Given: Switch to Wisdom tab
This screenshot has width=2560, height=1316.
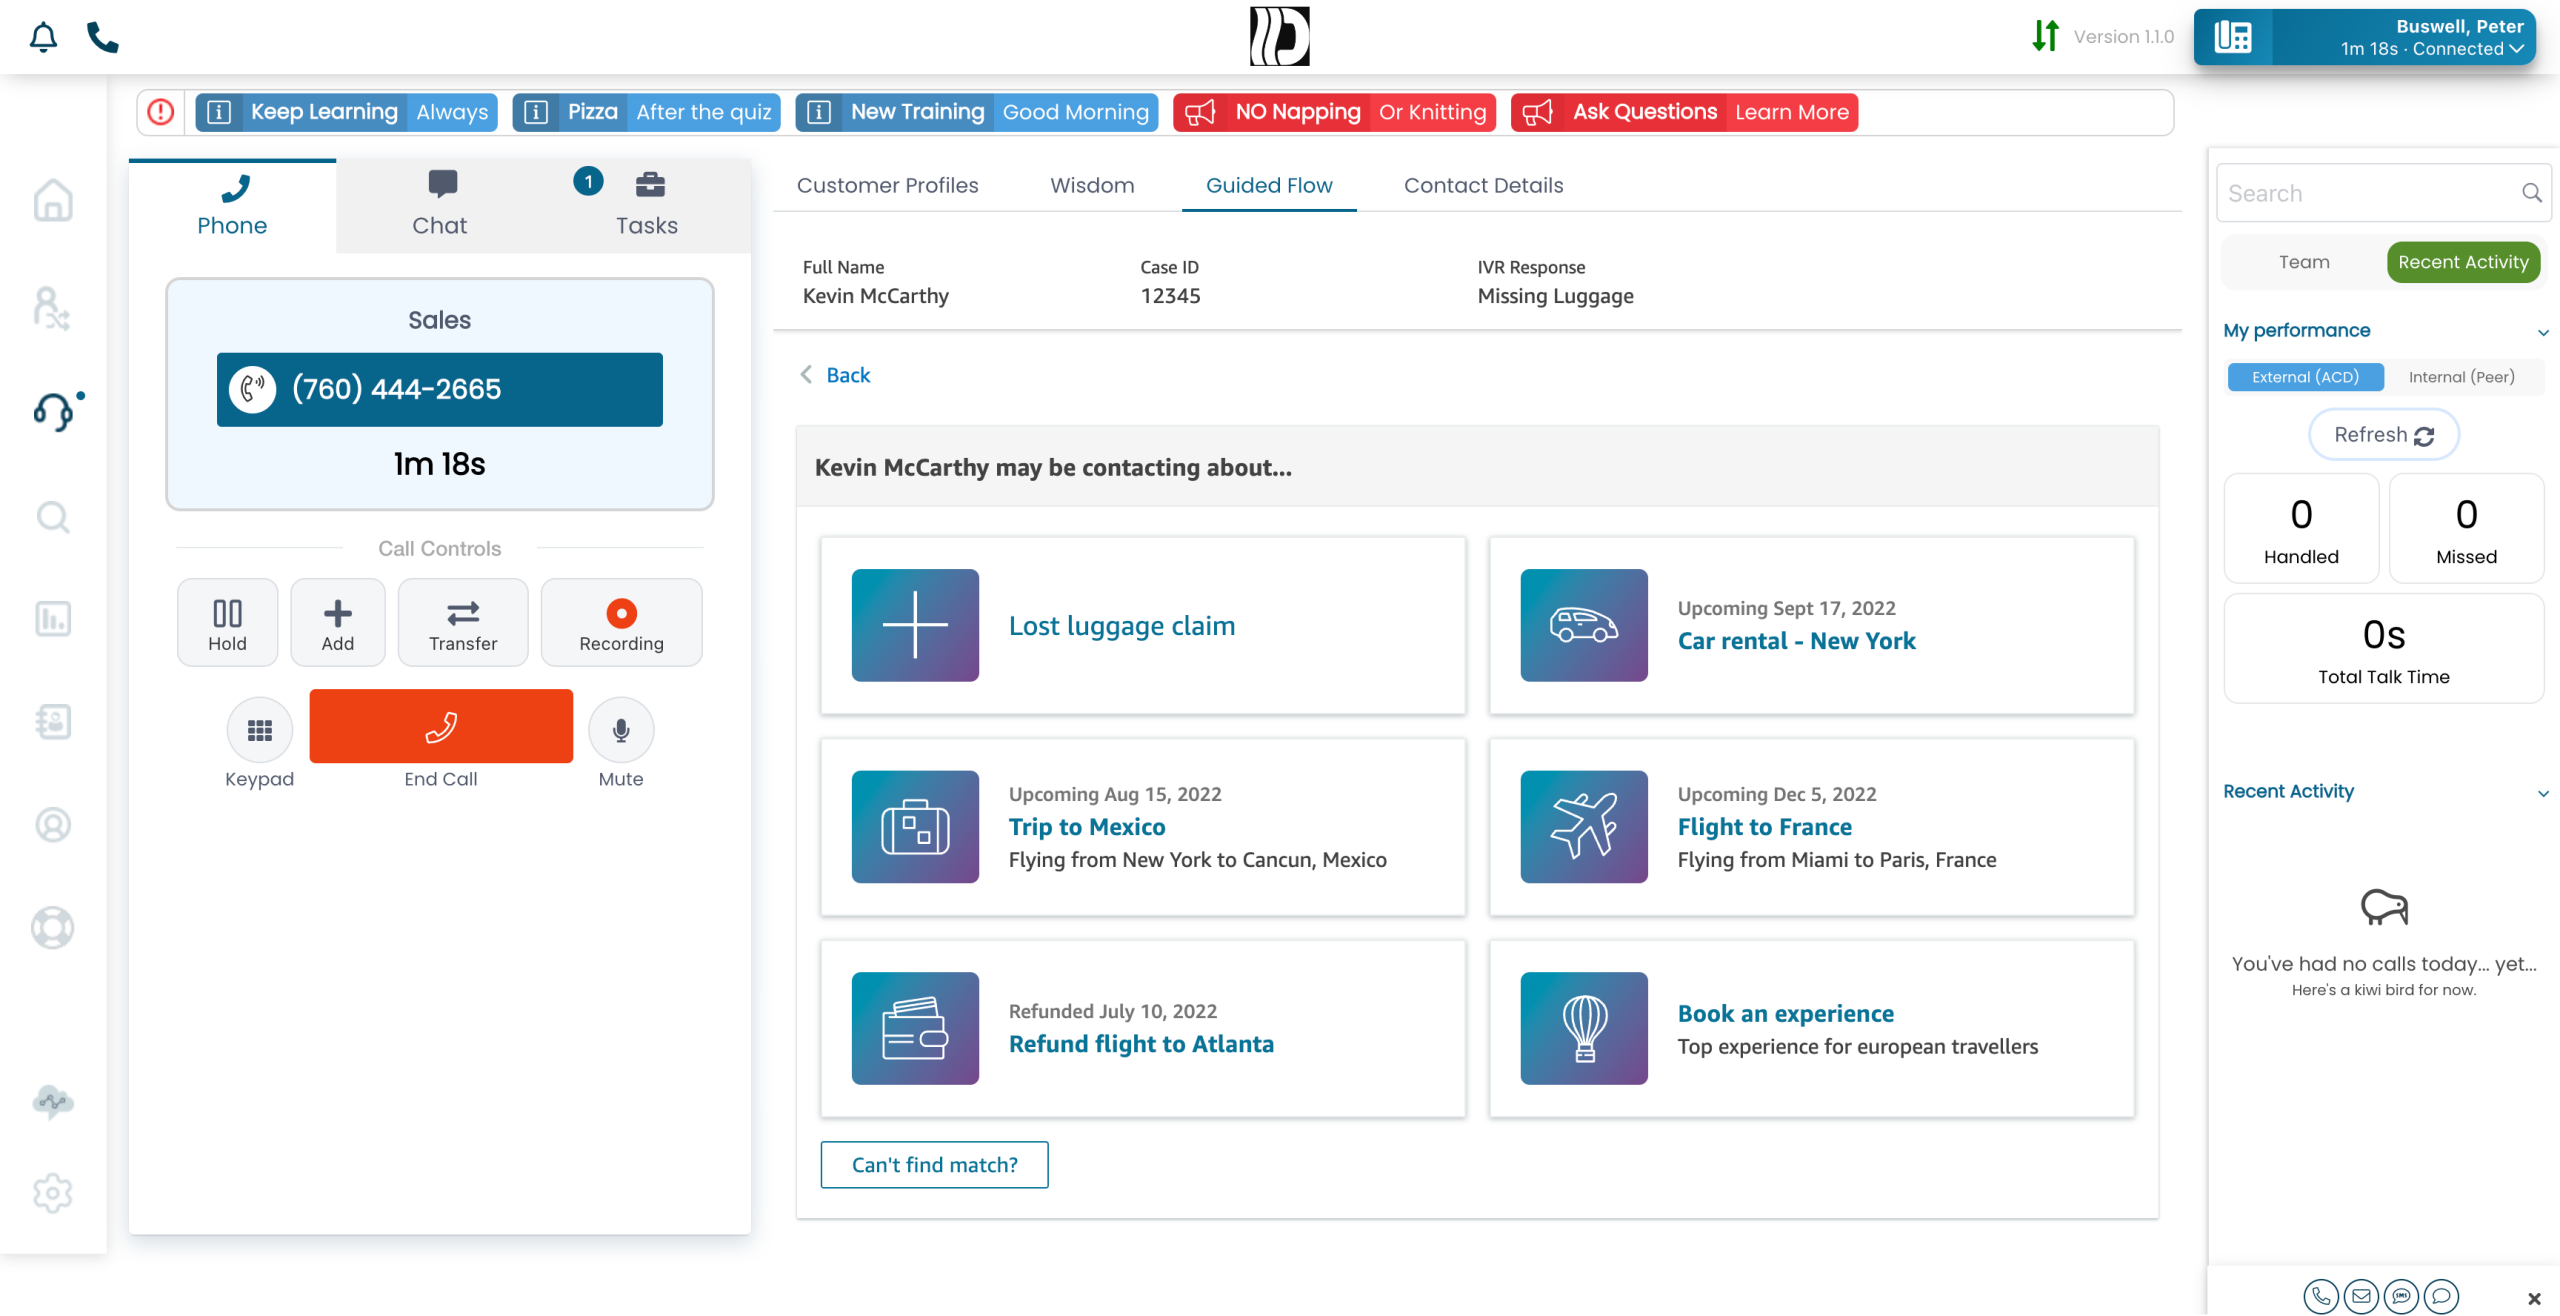Looking at the screenshot, I should (x=1092, y=185).
